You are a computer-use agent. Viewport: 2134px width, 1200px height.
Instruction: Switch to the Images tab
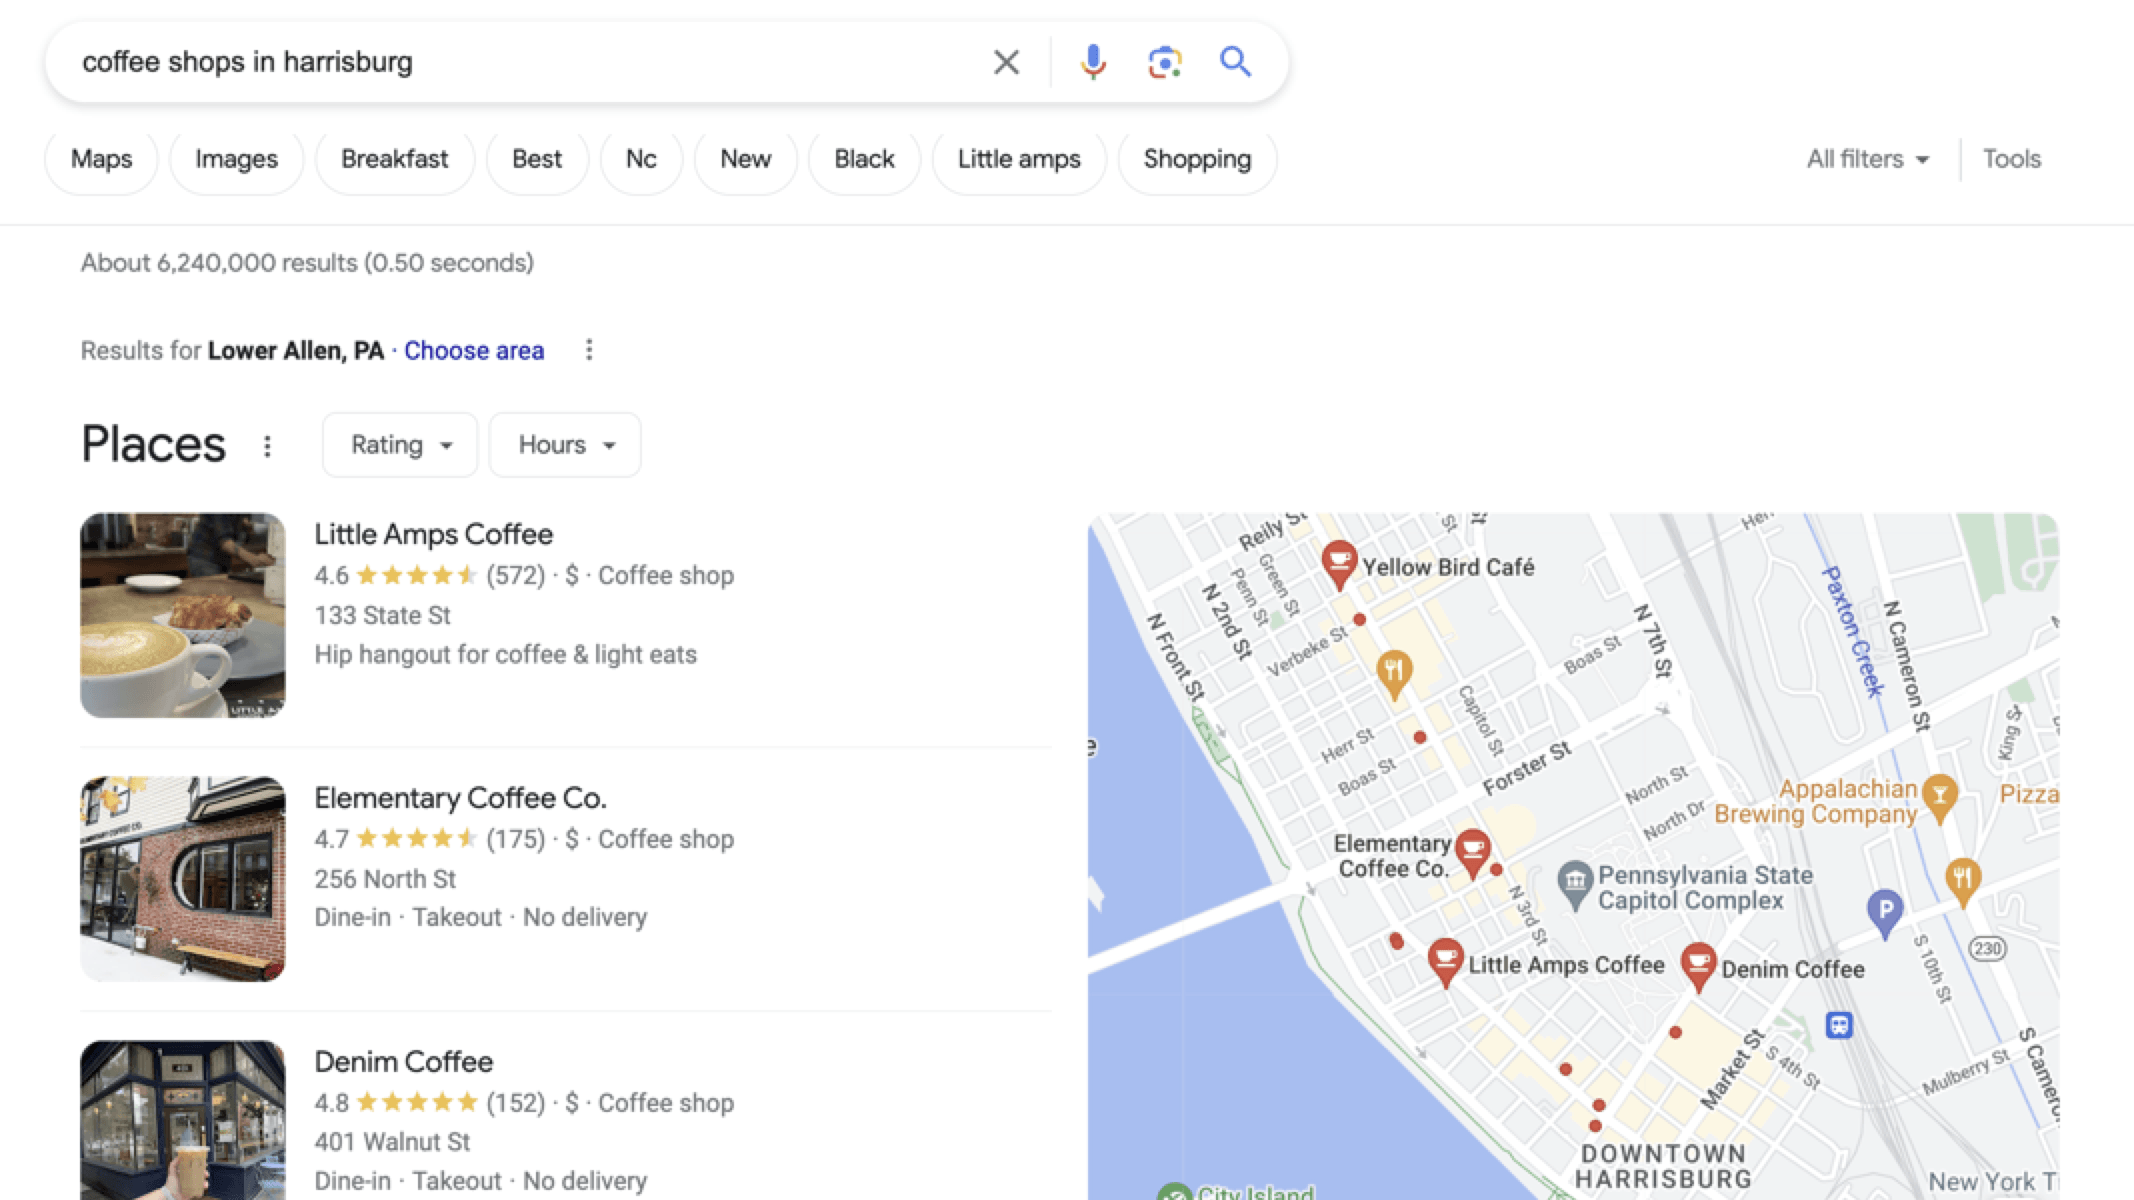tap(236, 159)
